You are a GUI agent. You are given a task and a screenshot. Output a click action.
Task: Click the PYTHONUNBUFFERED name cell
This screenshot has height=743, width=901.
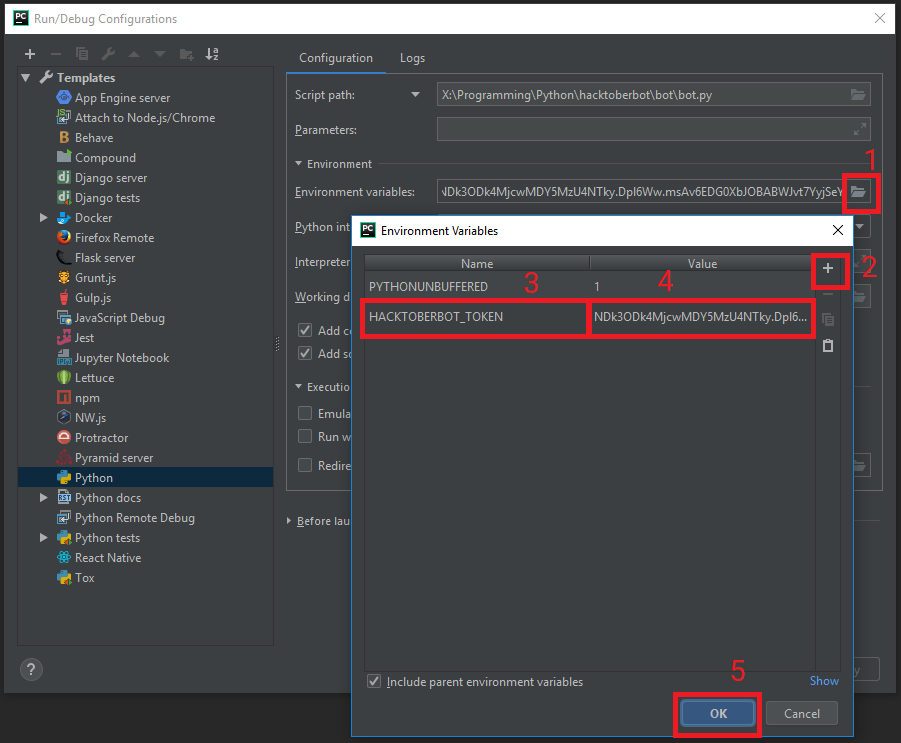click(x=477, y=286)
